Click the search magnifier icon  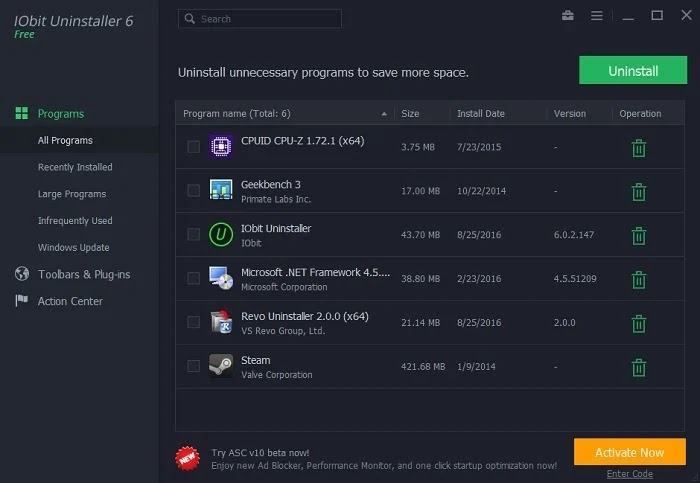(190, 19)
